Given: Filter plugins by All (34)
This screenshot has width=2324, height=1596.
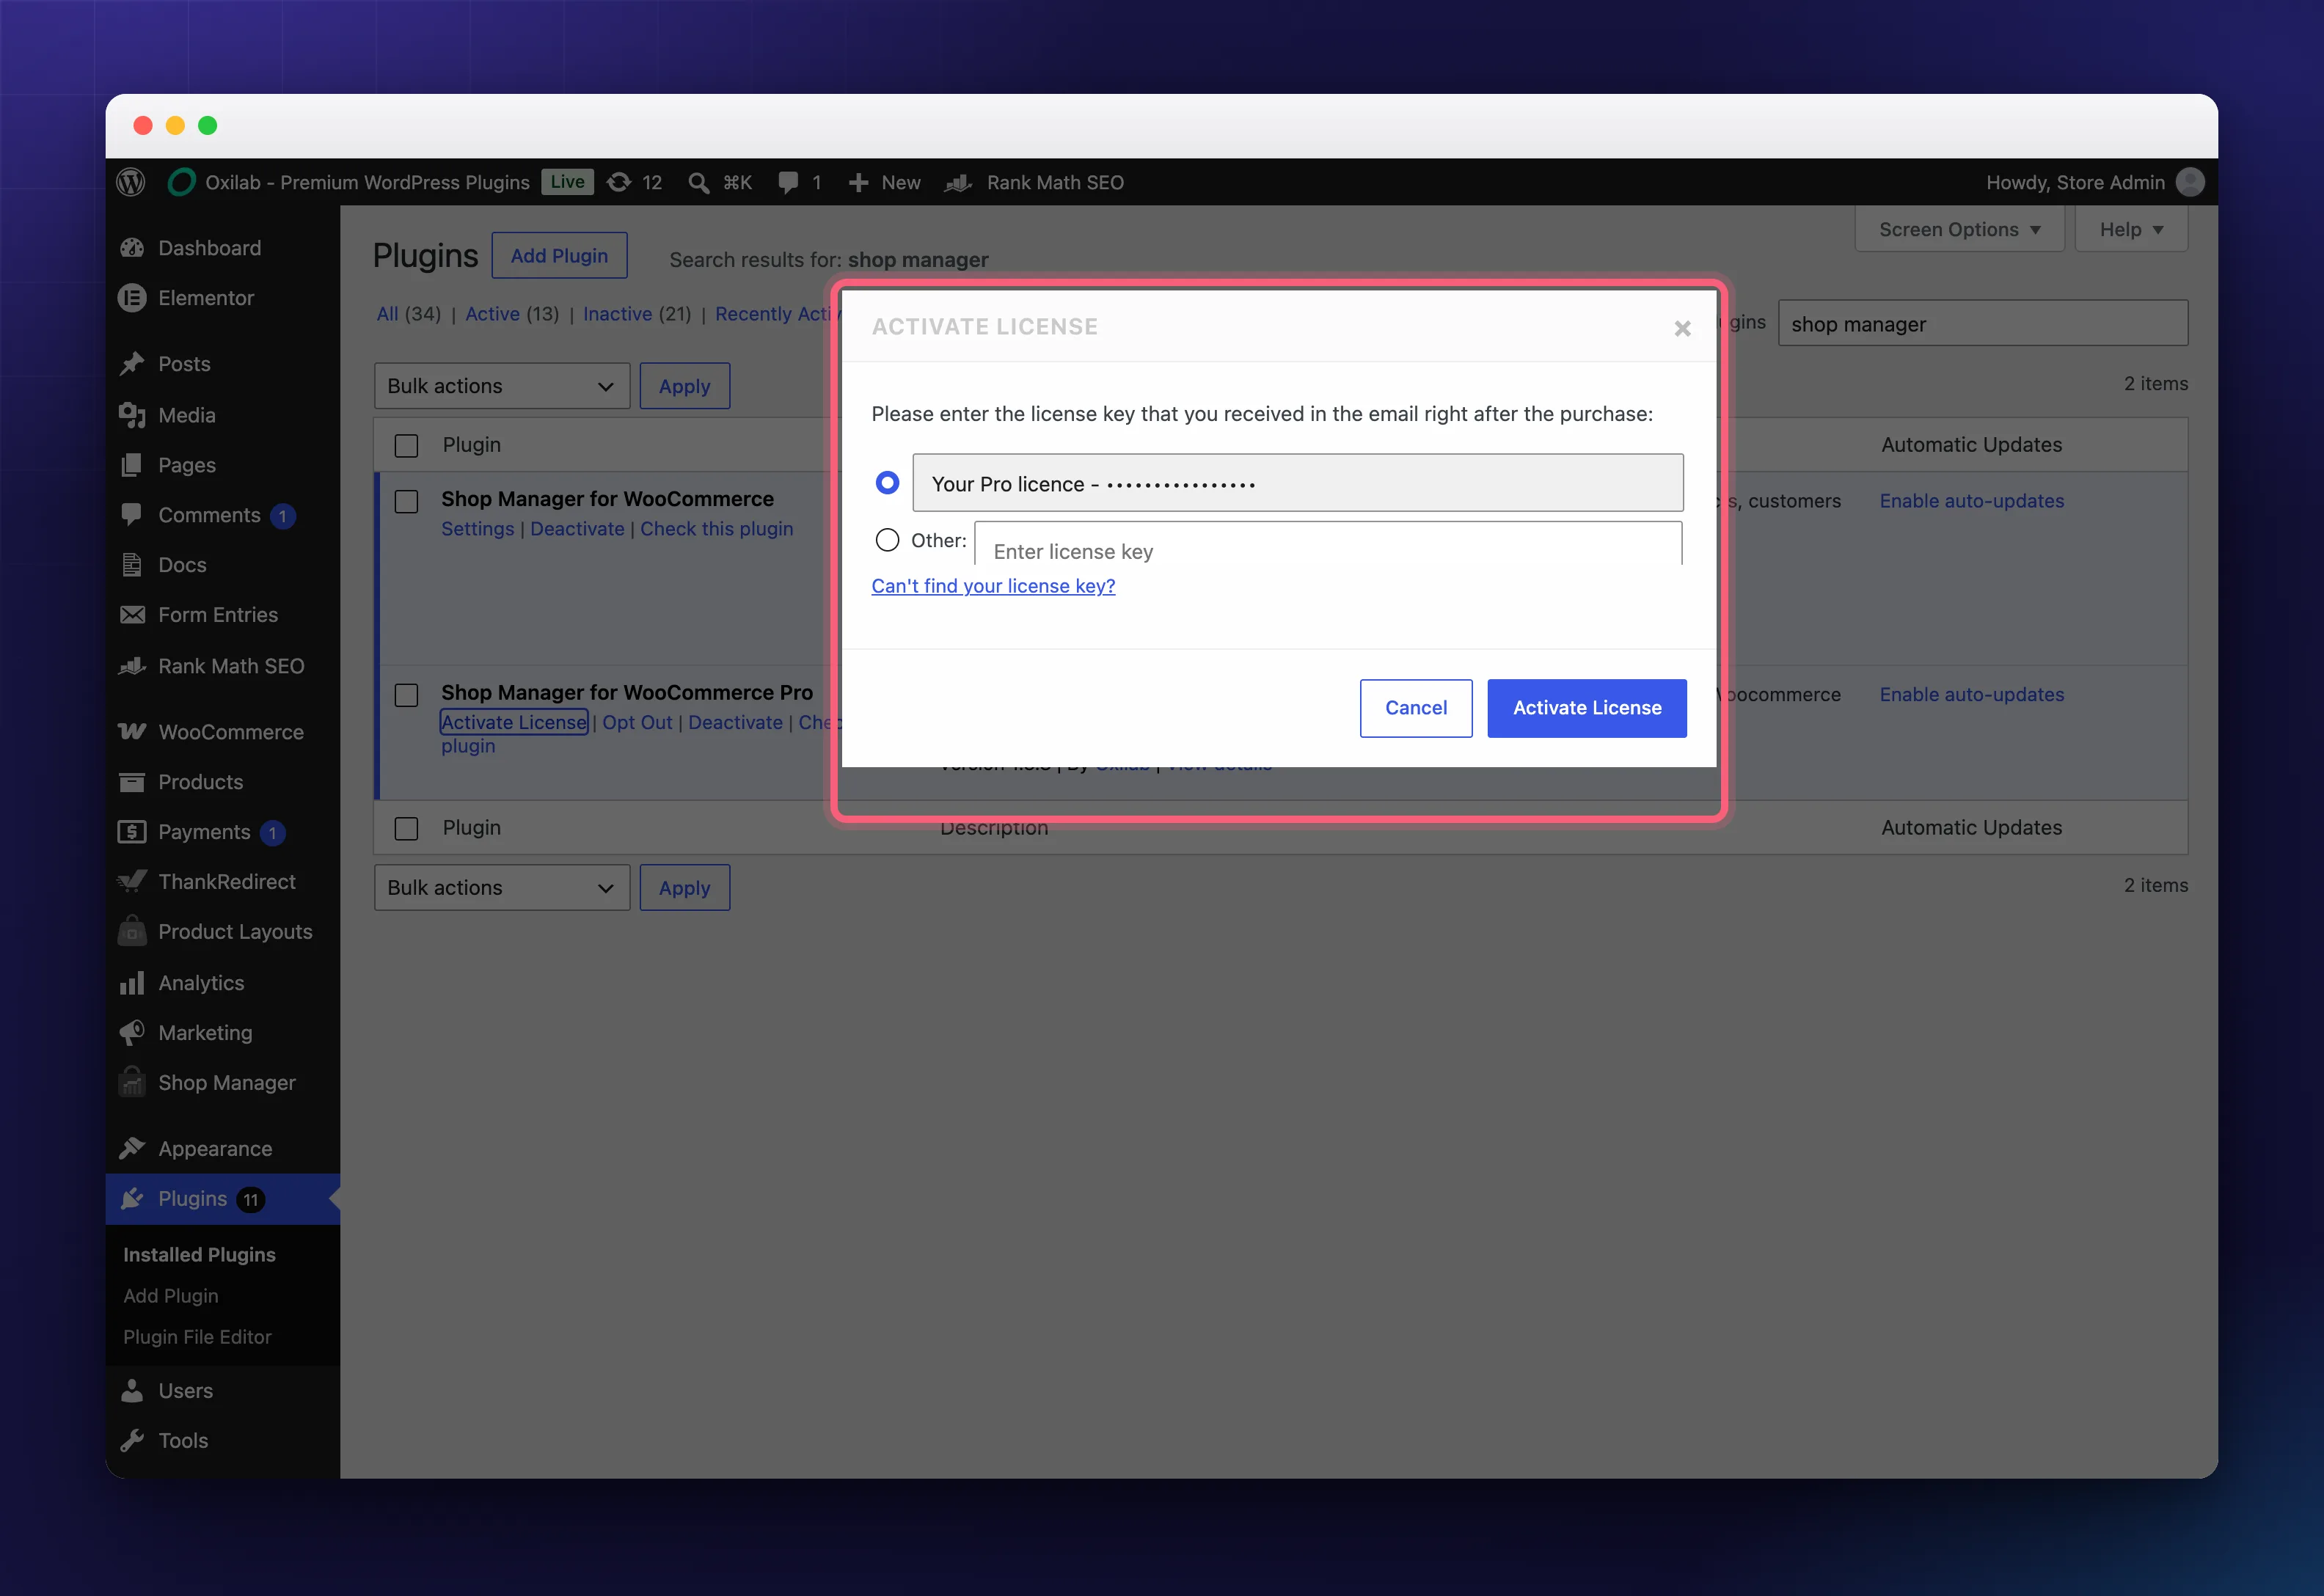Looking at the screenshot, I should 408,314.
